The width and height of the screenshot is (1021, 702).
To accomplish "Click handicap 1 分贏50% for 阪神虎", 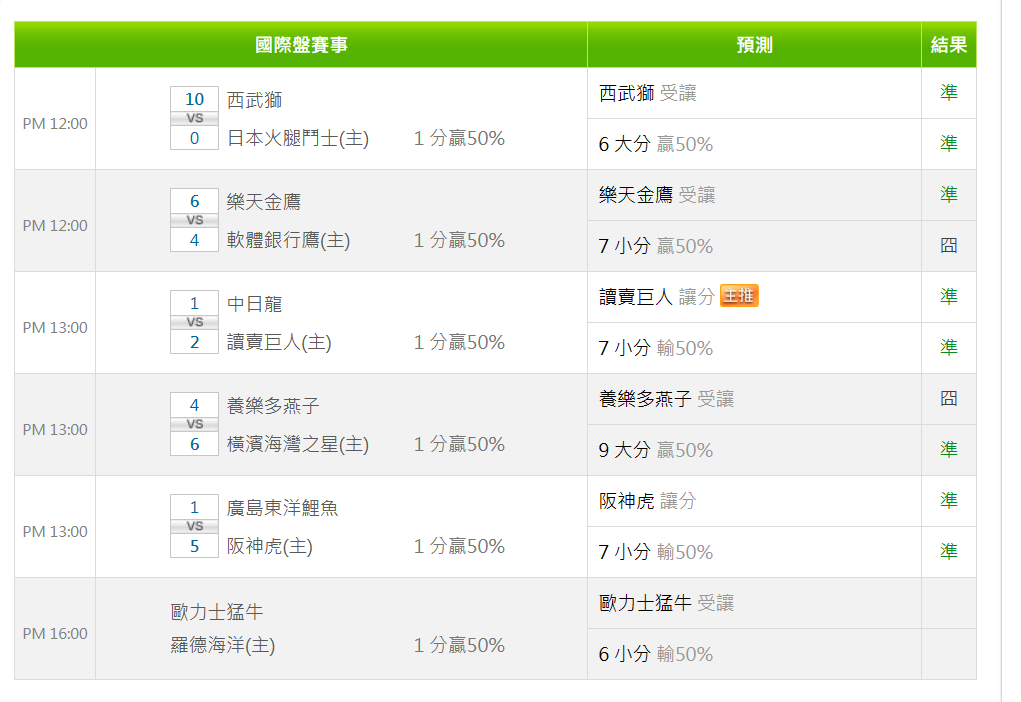I will tap(459, 546).
